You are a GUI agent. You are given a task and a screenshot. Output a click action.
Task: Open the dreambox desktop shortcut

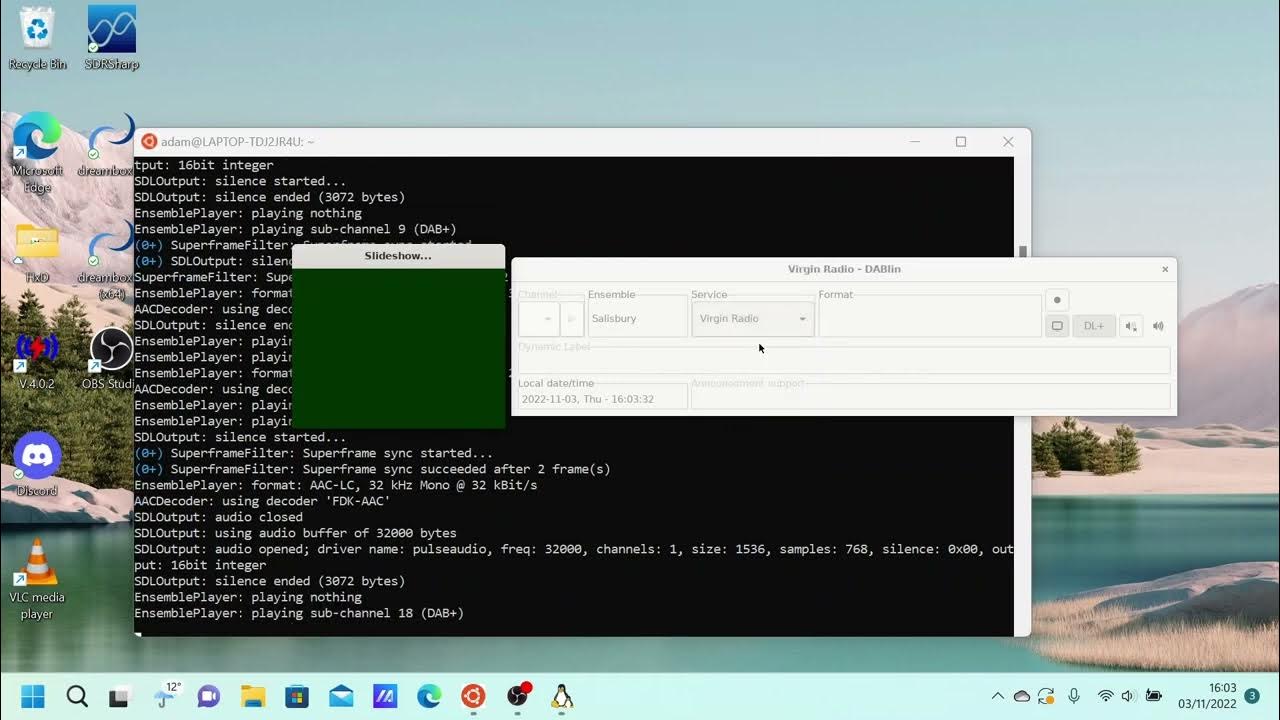109,146
